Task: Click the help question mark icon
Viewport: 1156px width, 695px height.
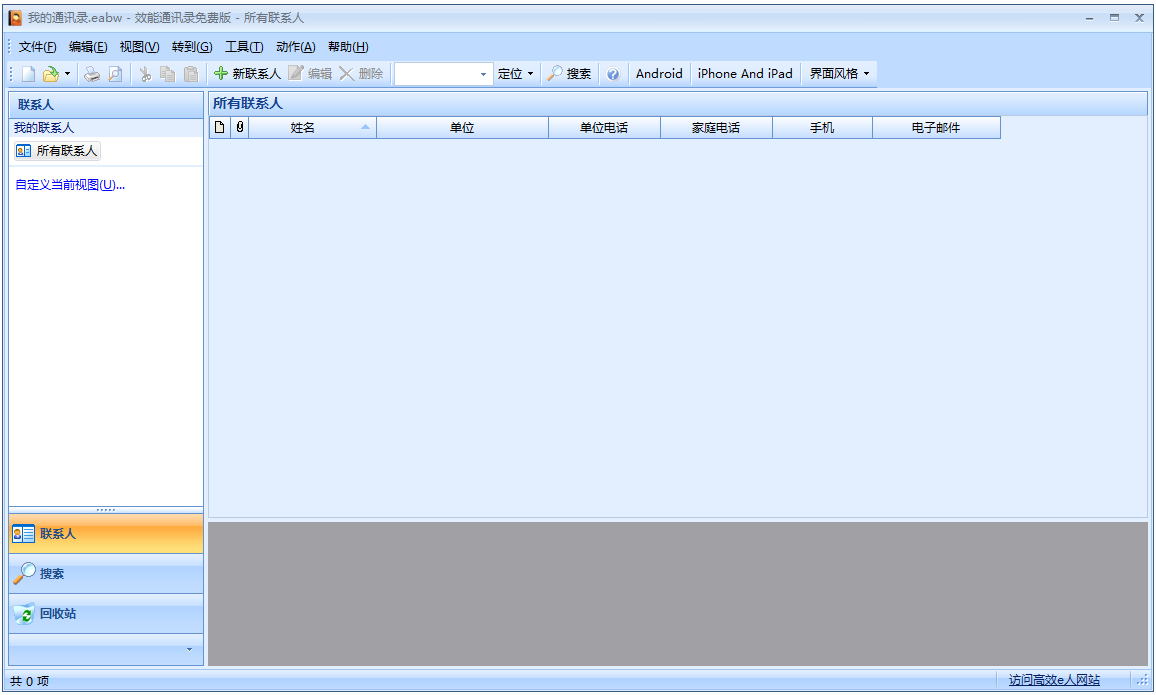Action: coord(613,74)
